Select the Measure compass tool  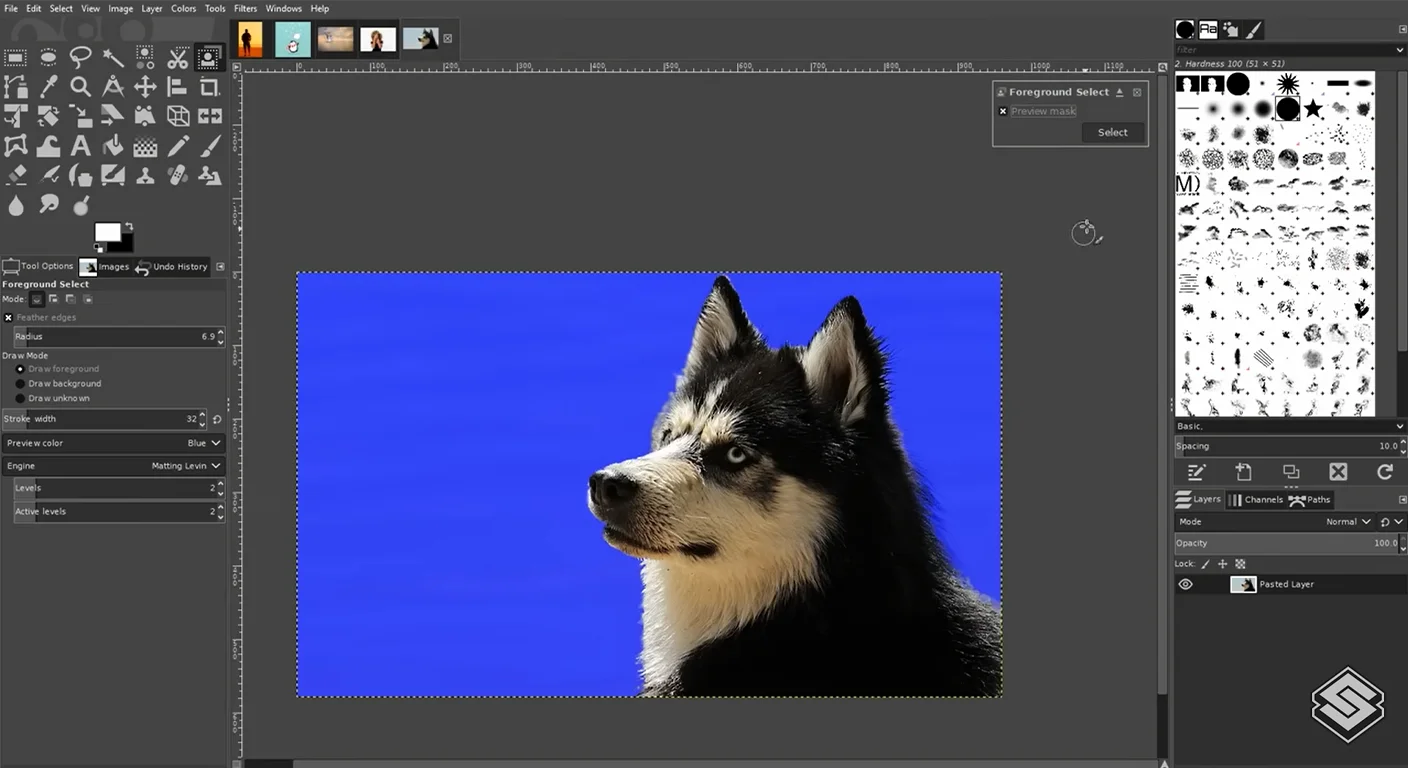[x=113, y=87]
